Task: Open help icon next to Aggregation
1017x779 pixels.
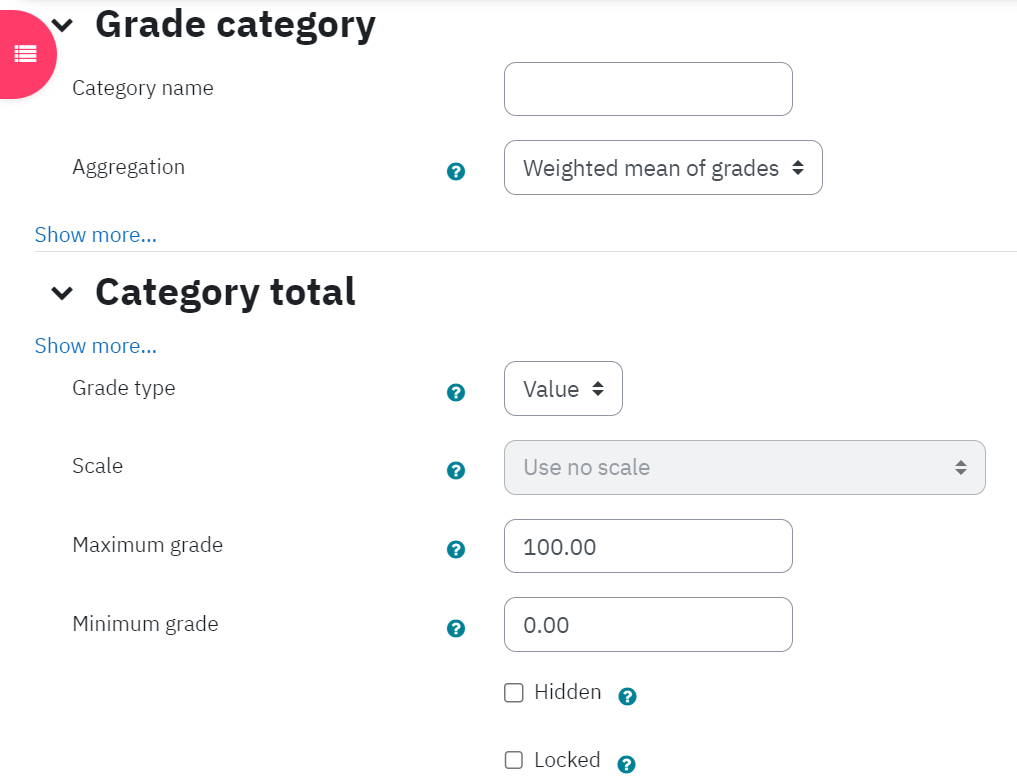Action: [456, 171]
